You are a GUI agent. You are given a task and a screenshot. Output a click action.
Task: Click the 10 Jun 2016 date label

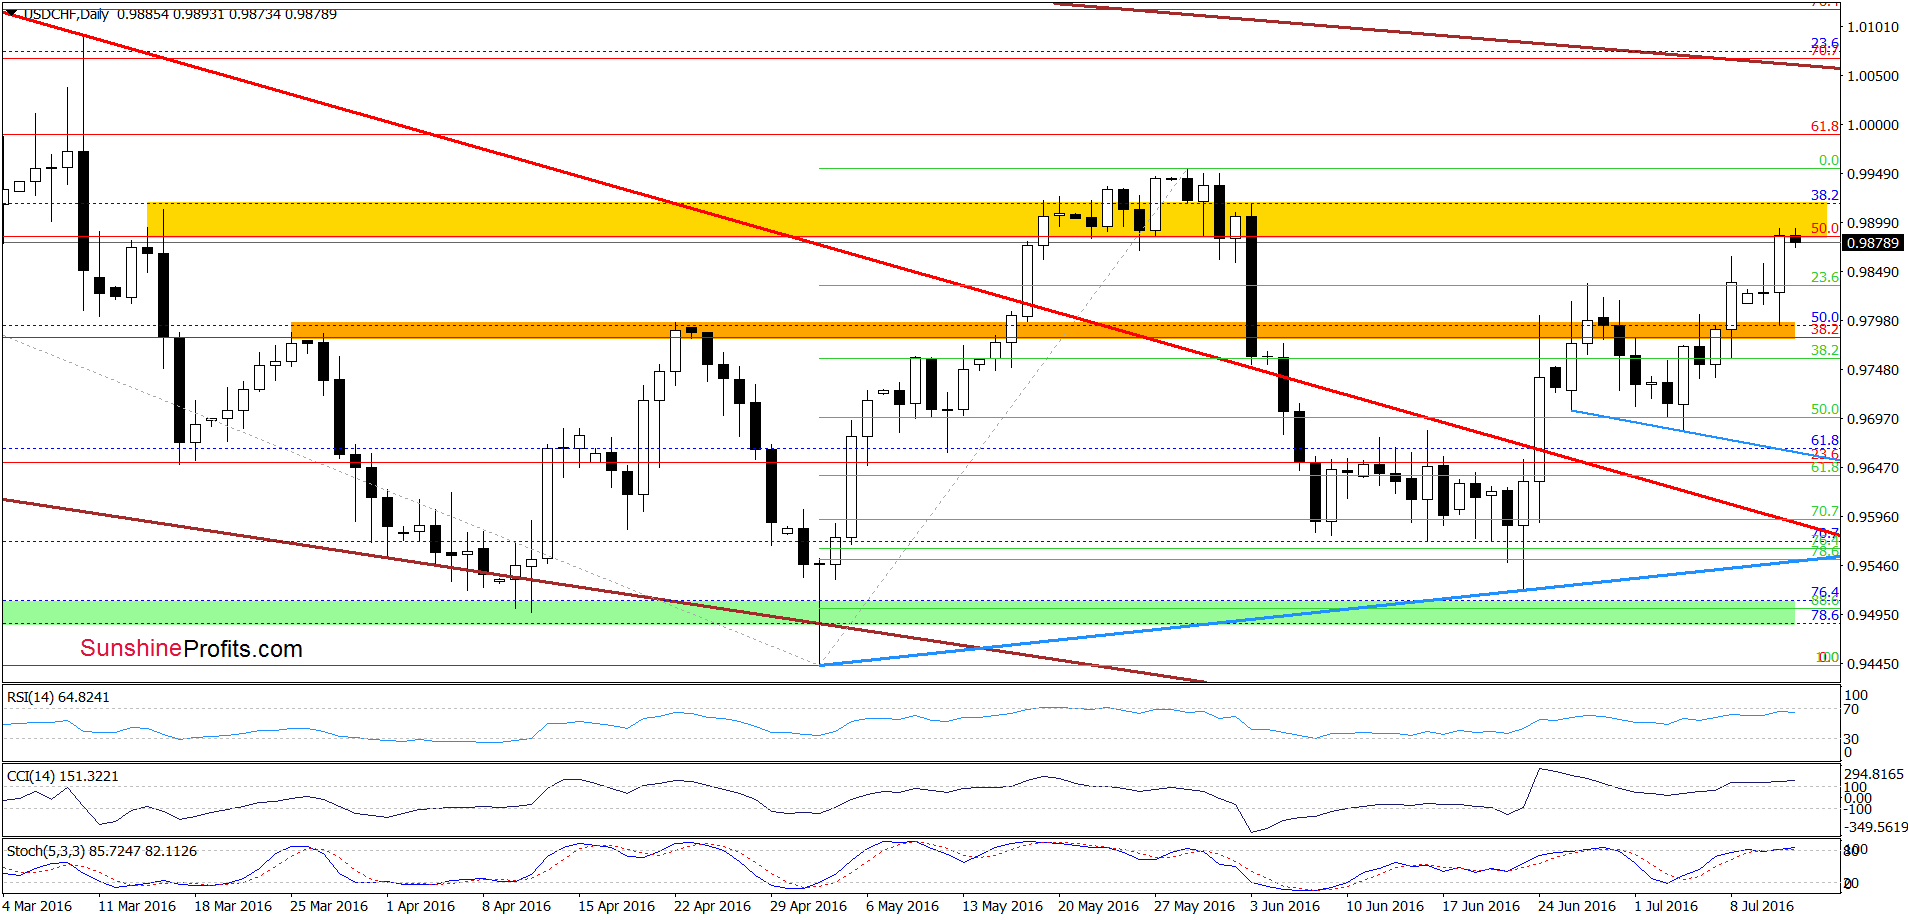click(1385, 906)
